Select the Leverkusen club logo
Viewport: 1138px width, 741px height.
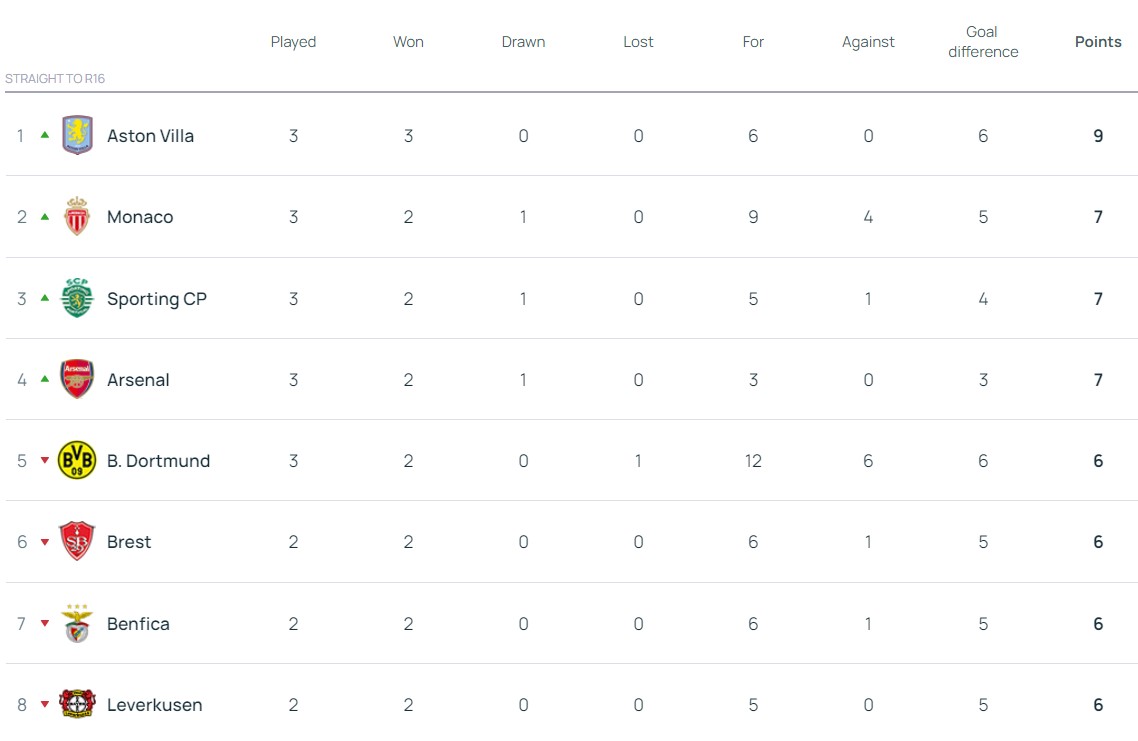[77, 704]
